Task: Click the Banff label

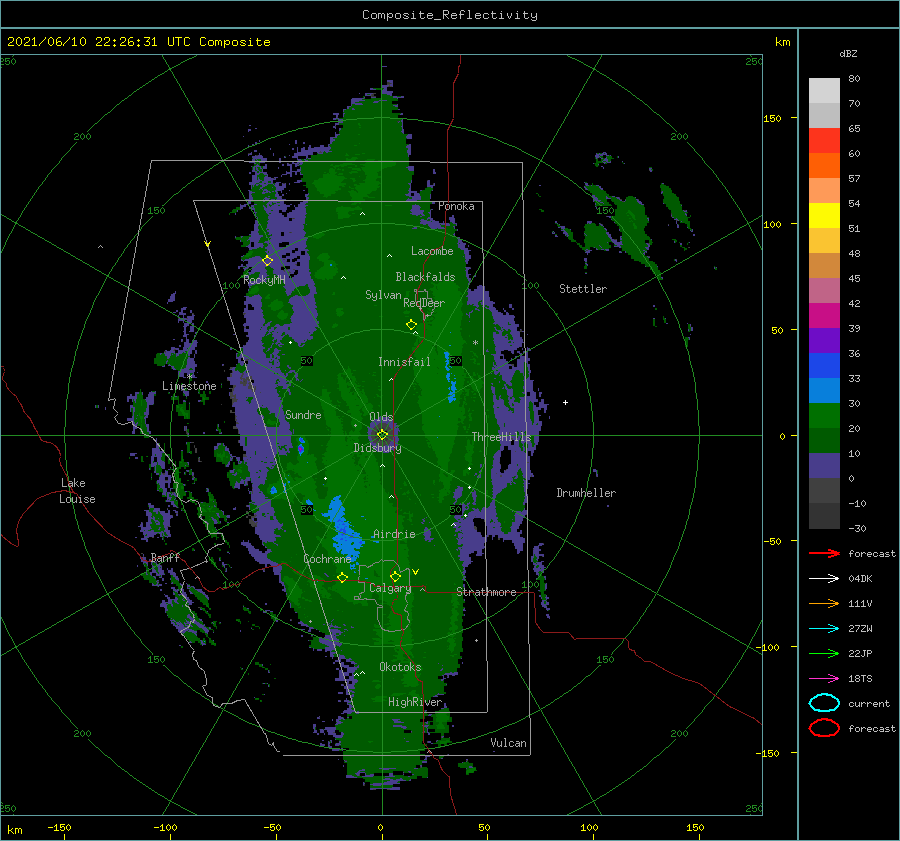Action: (165, 557)
